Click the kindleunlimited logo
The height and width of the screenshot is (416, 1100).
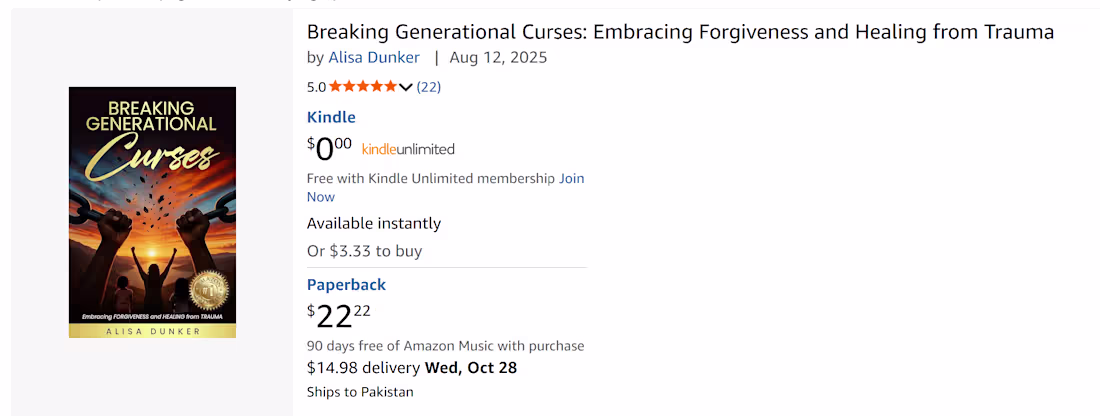(408, 149)
